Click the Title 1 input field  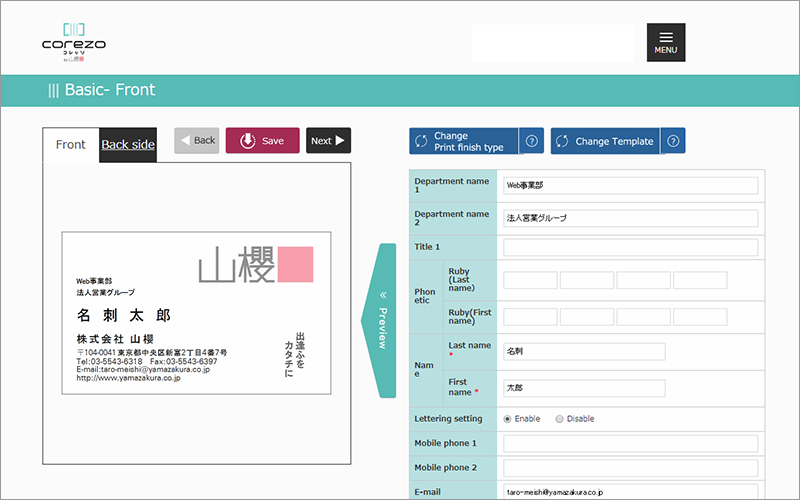click(630, 247)
